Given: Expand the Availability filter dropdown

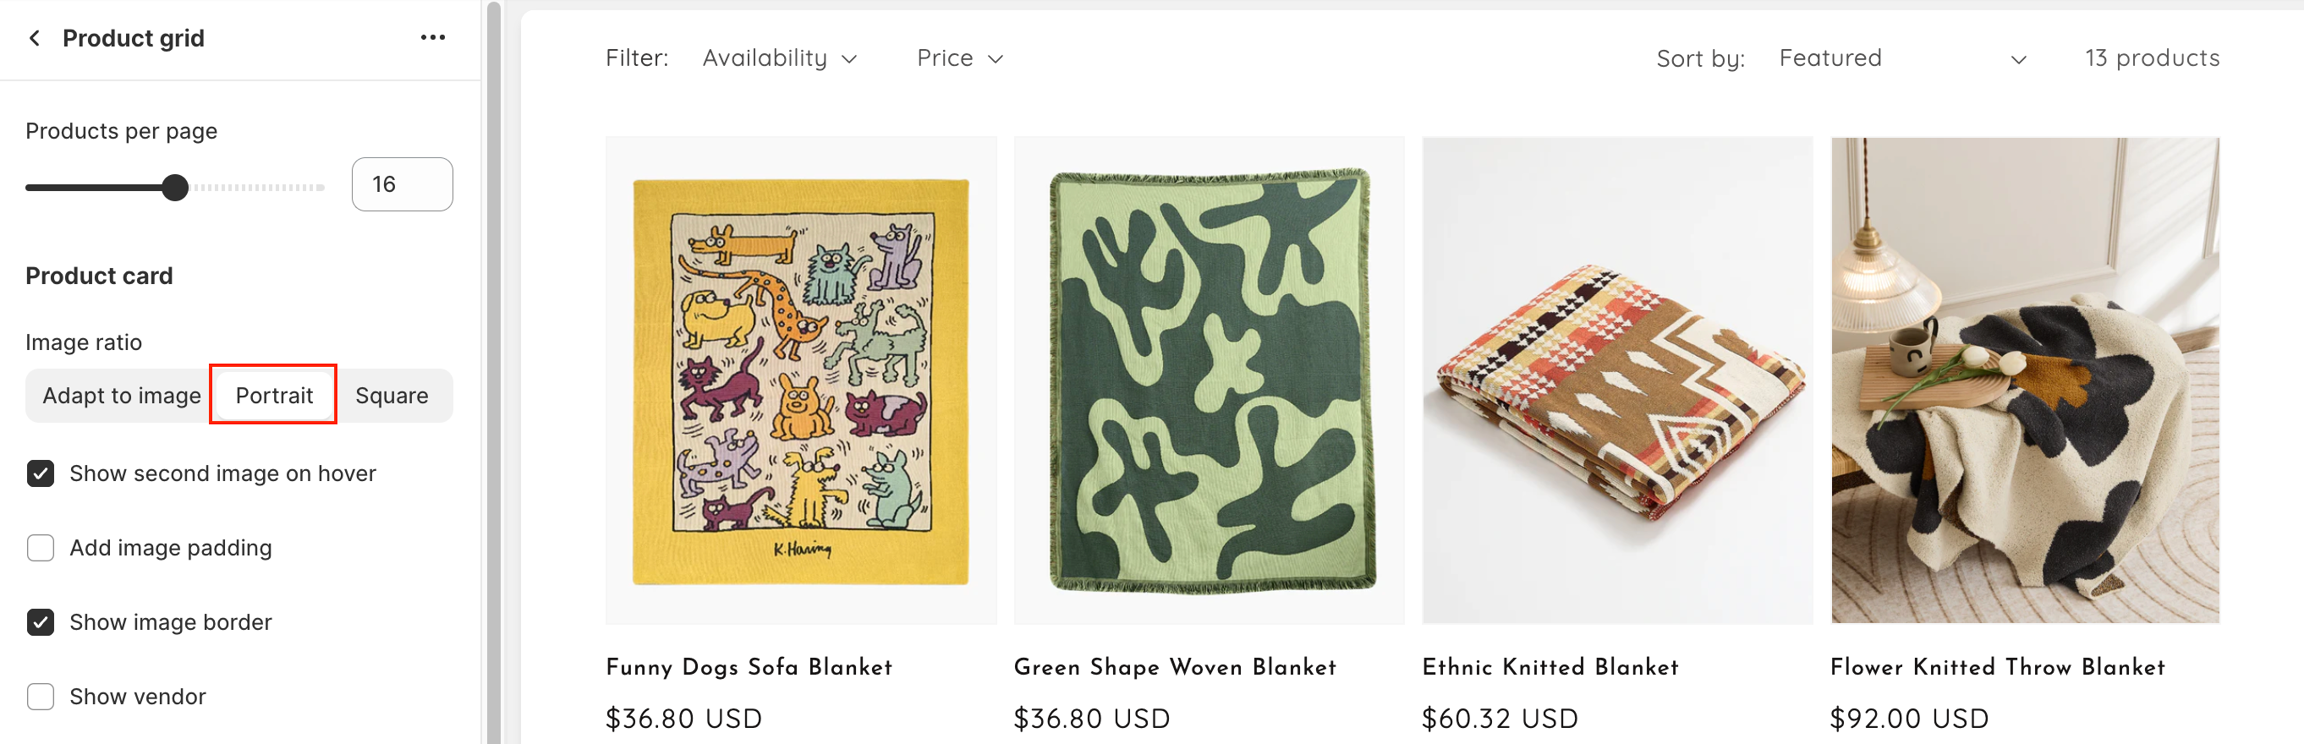Looking at the screenshot, I should 779,58.
